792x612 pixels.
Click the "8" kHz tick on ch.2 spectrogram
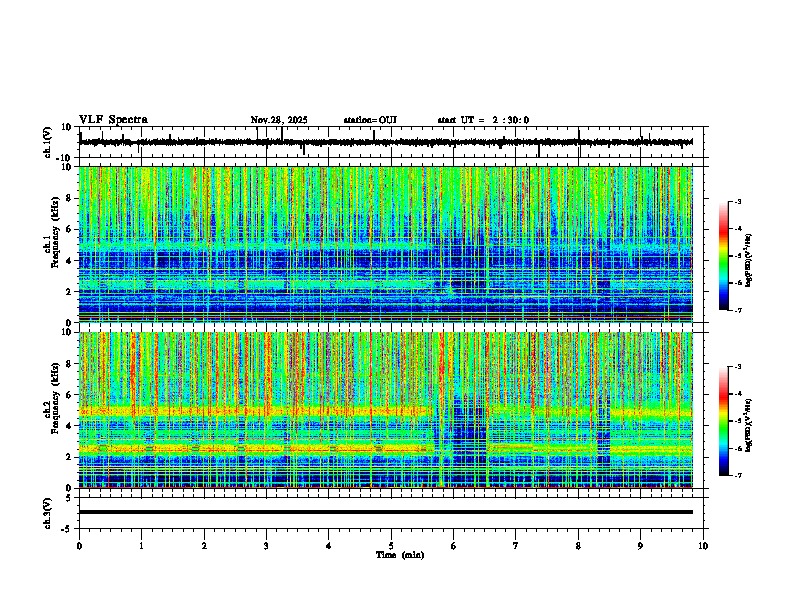coord(69,364)
